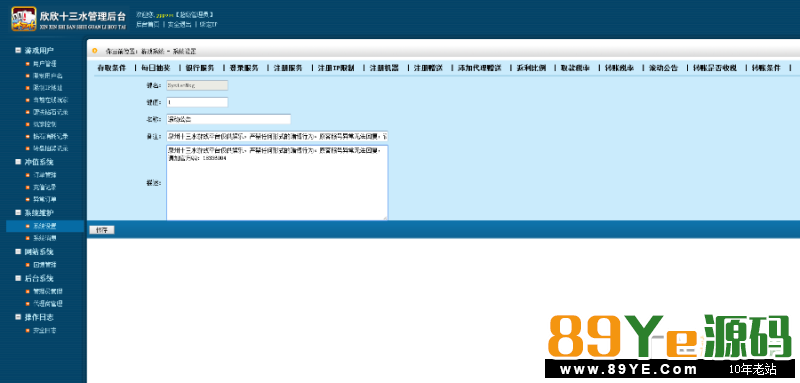Click inside the large description textarea

277,183
